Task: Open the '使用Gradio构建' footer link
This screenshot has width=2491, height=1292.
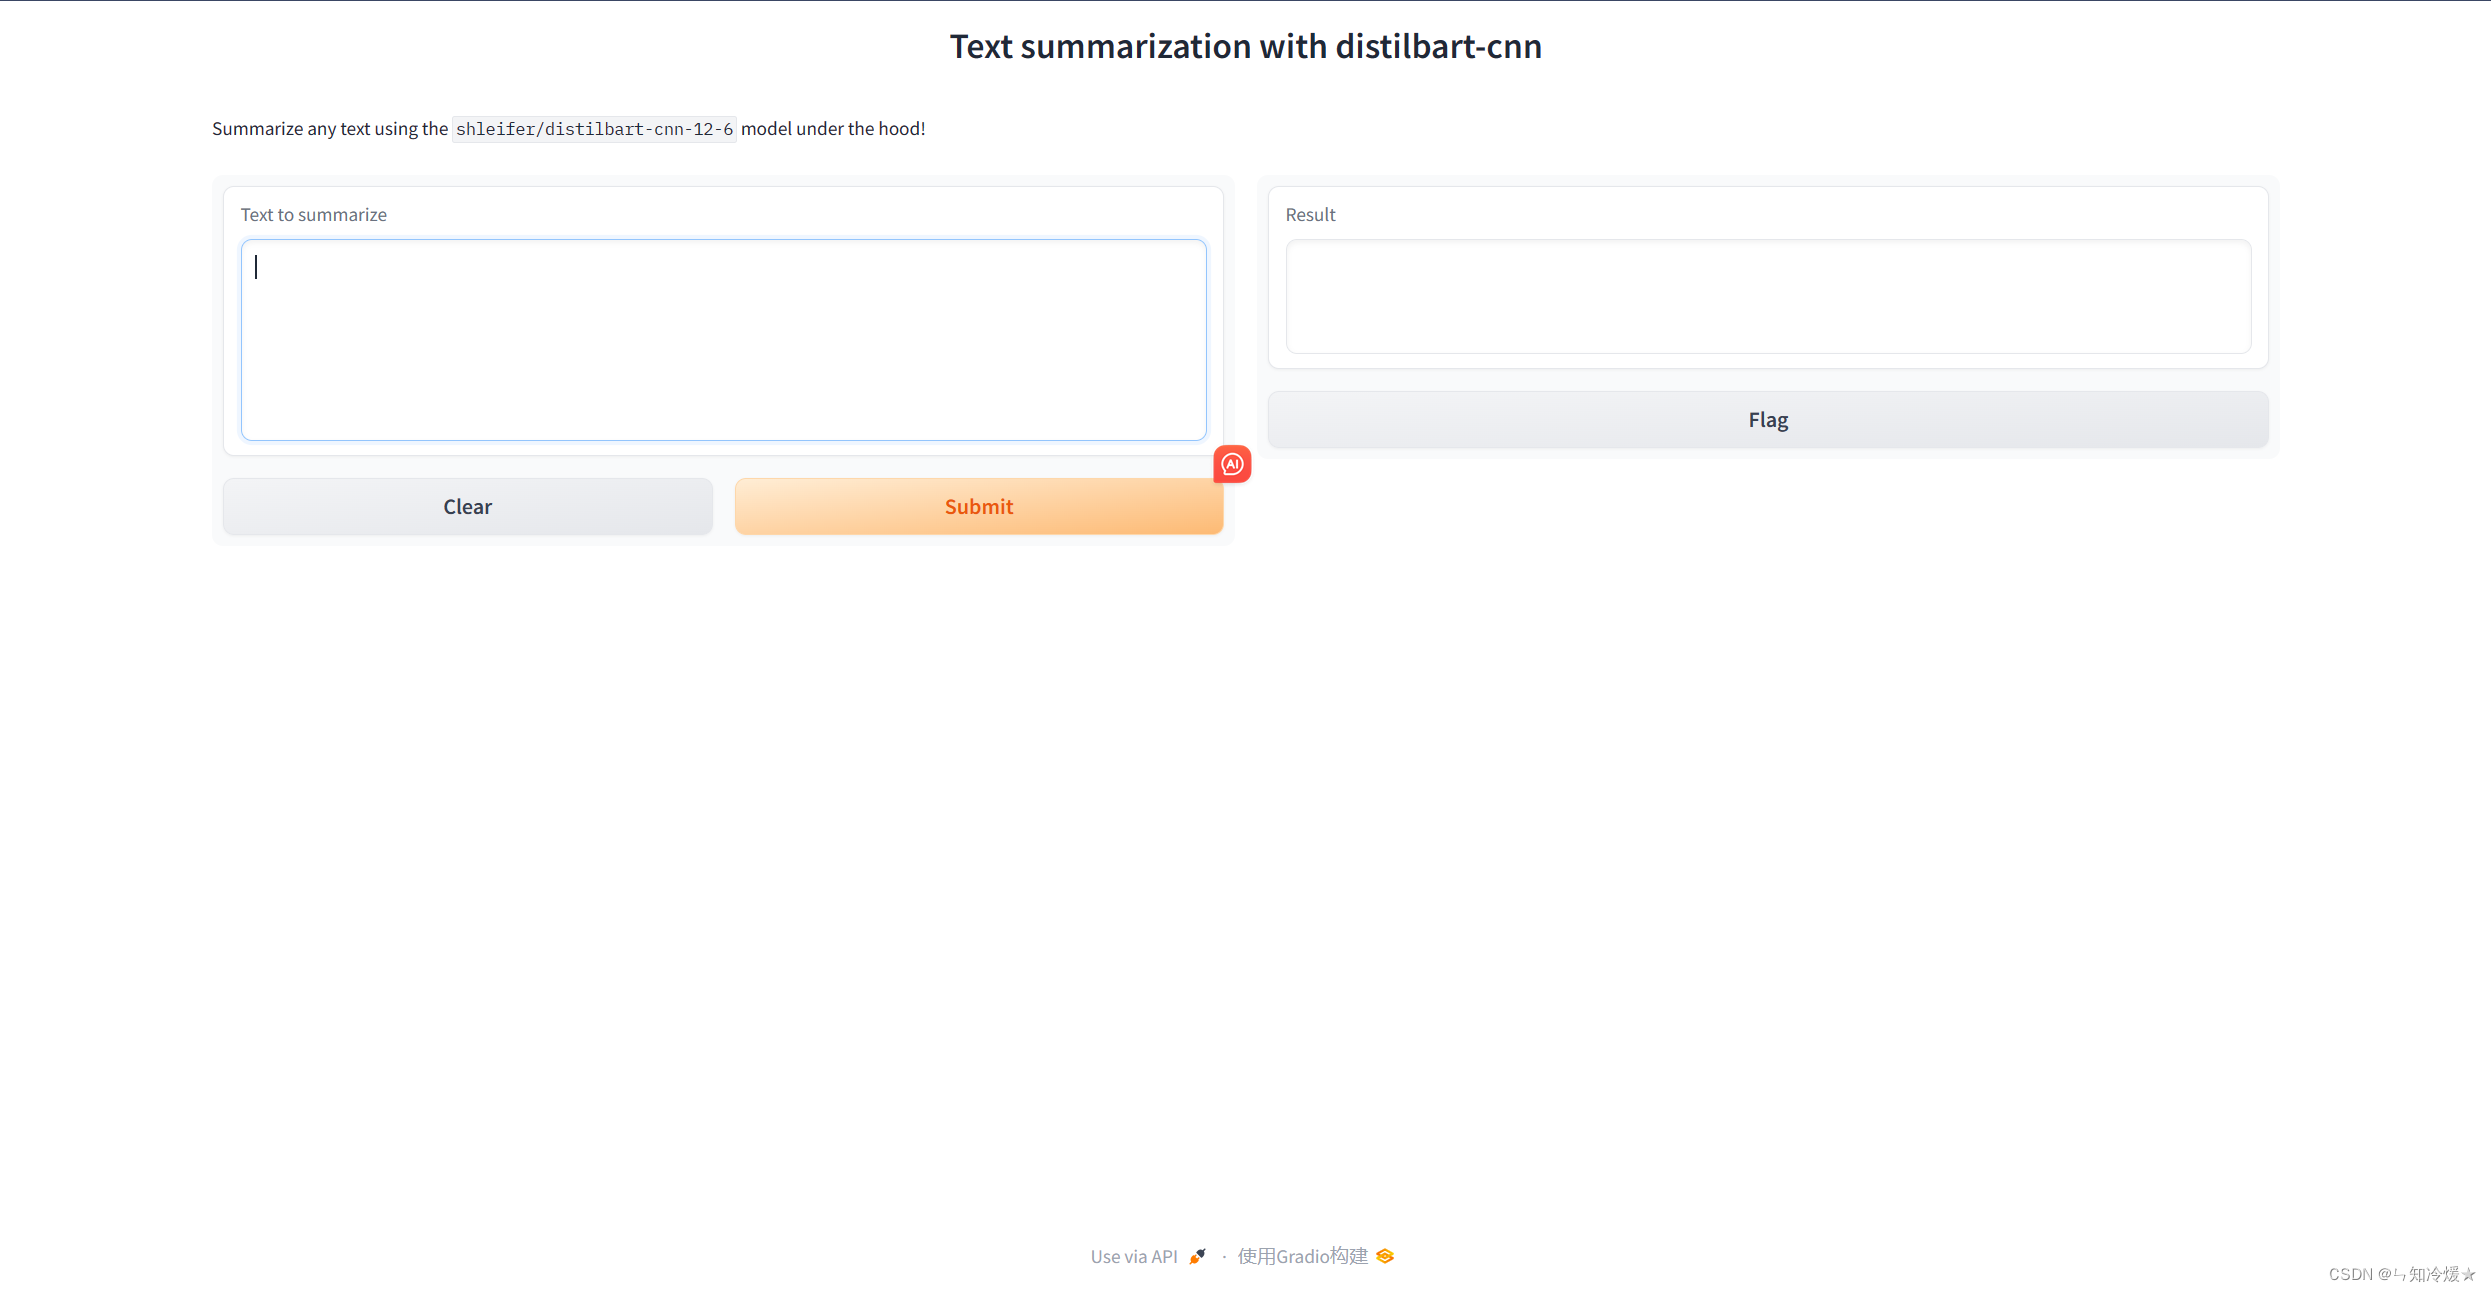Action: [x=1302, y=1256]
